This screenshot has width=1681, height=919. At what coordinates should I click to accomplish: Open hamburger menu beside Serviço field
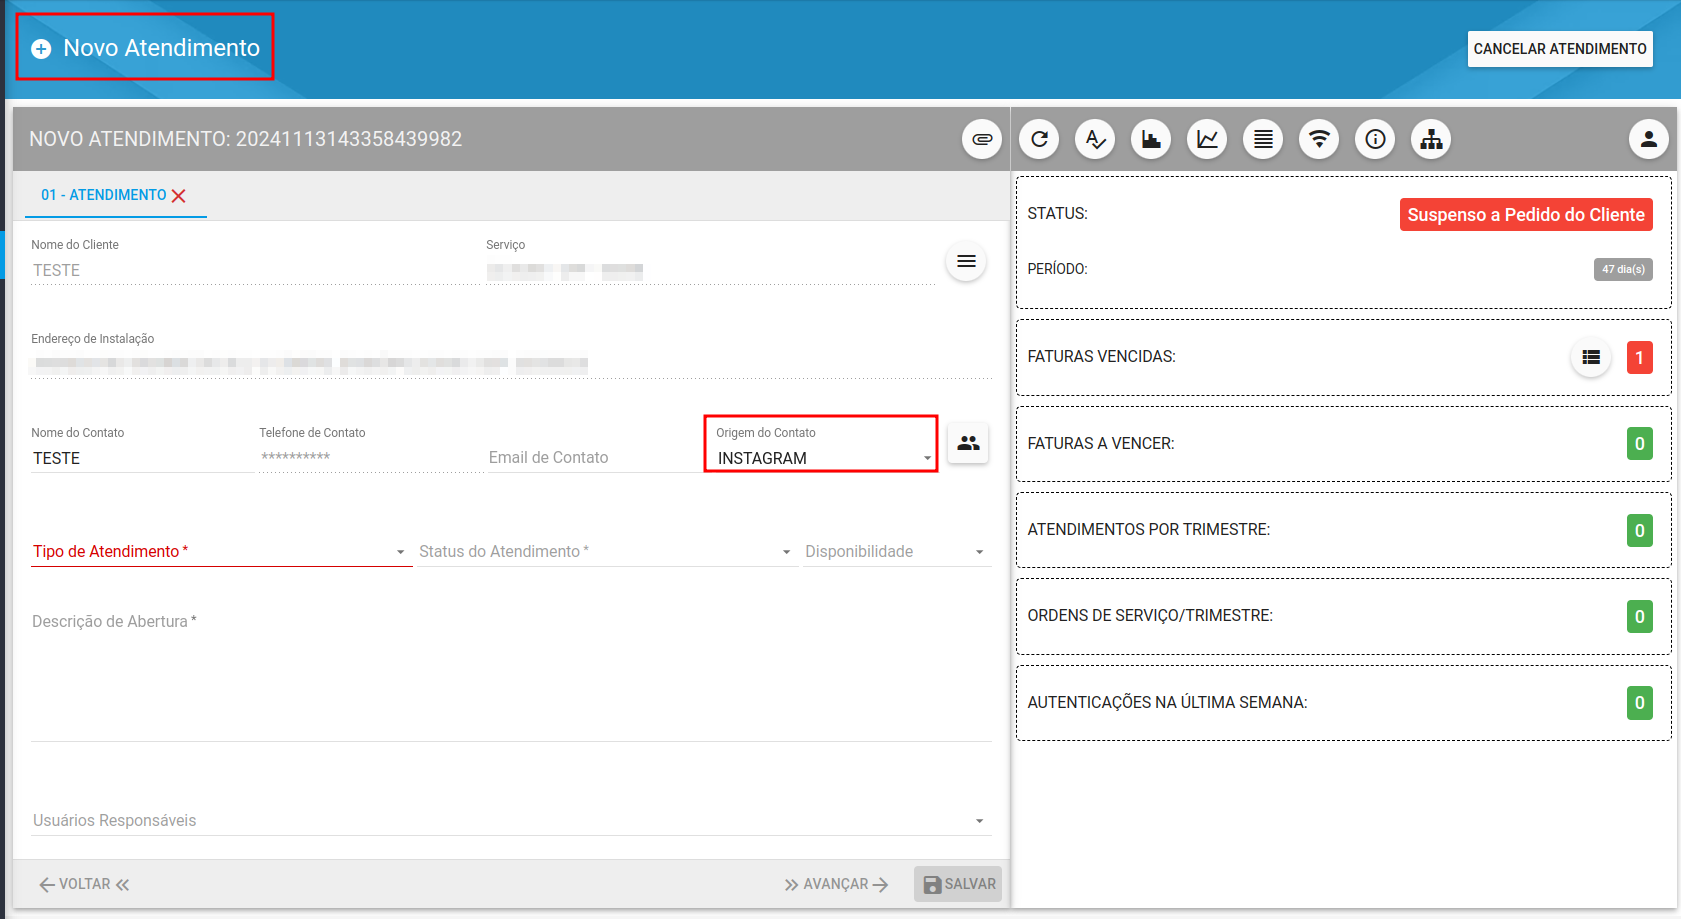pyautogui.click(x=966, y=261)
